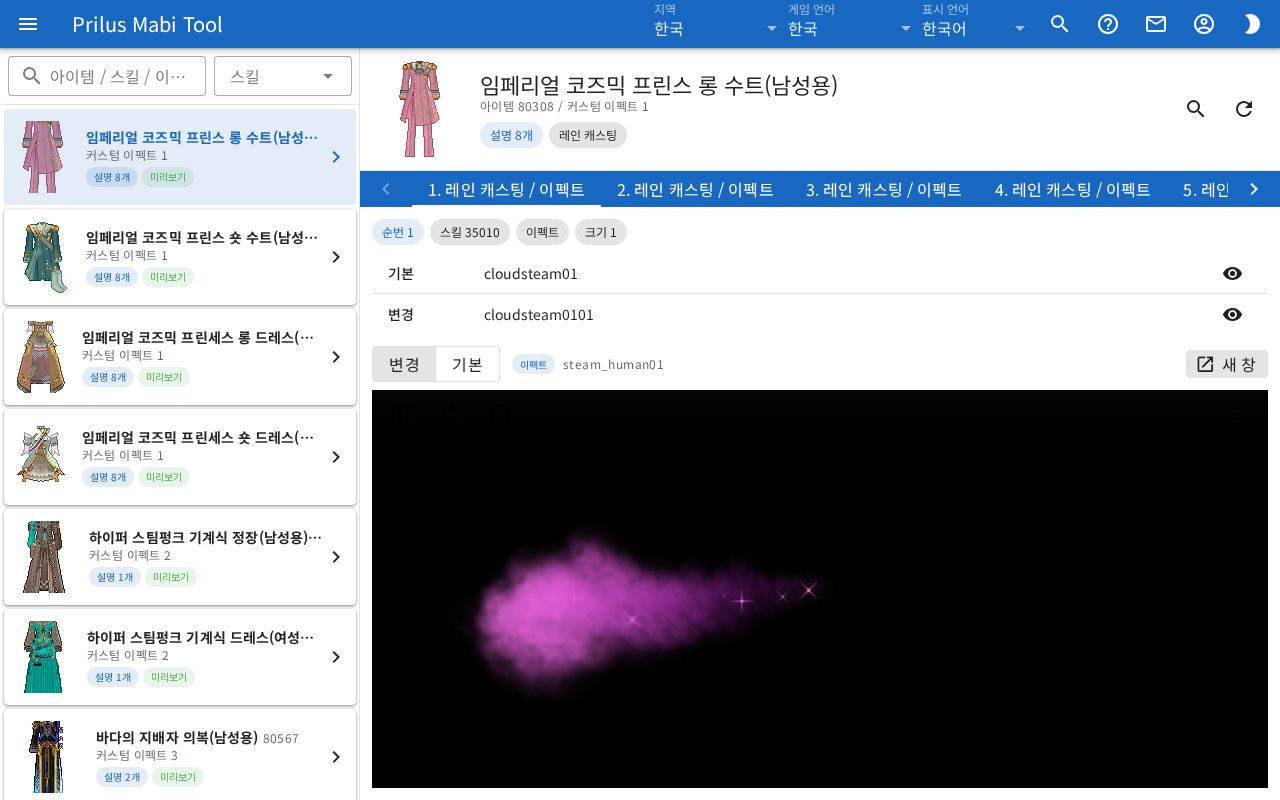Click the 순번 1 chip
This screenshot has height=800, width=1280.
click(398, 232)
